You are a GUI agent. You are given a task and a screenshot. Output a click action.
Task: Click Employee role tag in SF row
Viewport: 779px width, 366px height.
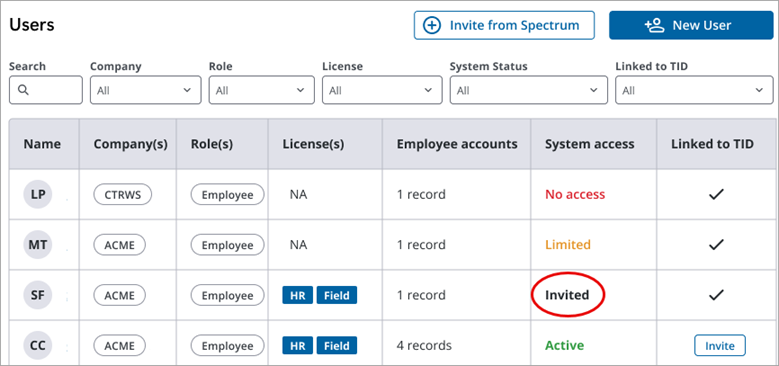pos(228,295)
